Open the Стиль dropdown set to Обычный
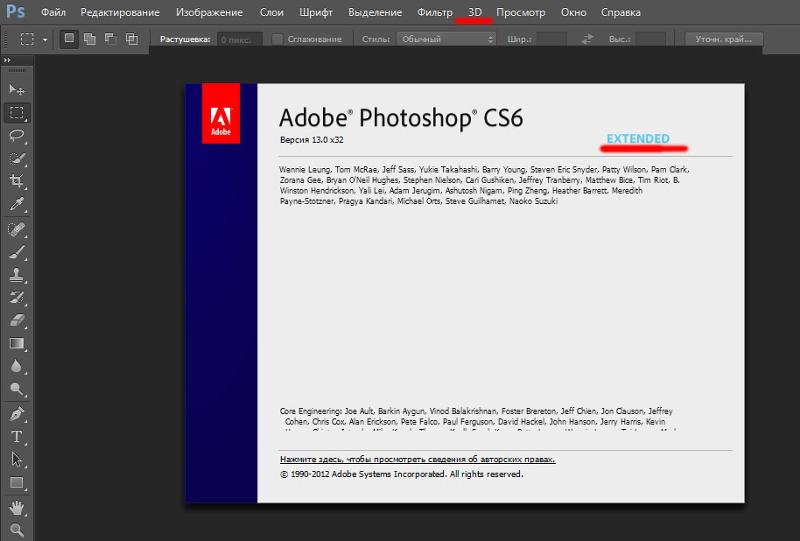The width and height of the screenshot is (800, 541). pyautogui.click(x=446, y=39)
